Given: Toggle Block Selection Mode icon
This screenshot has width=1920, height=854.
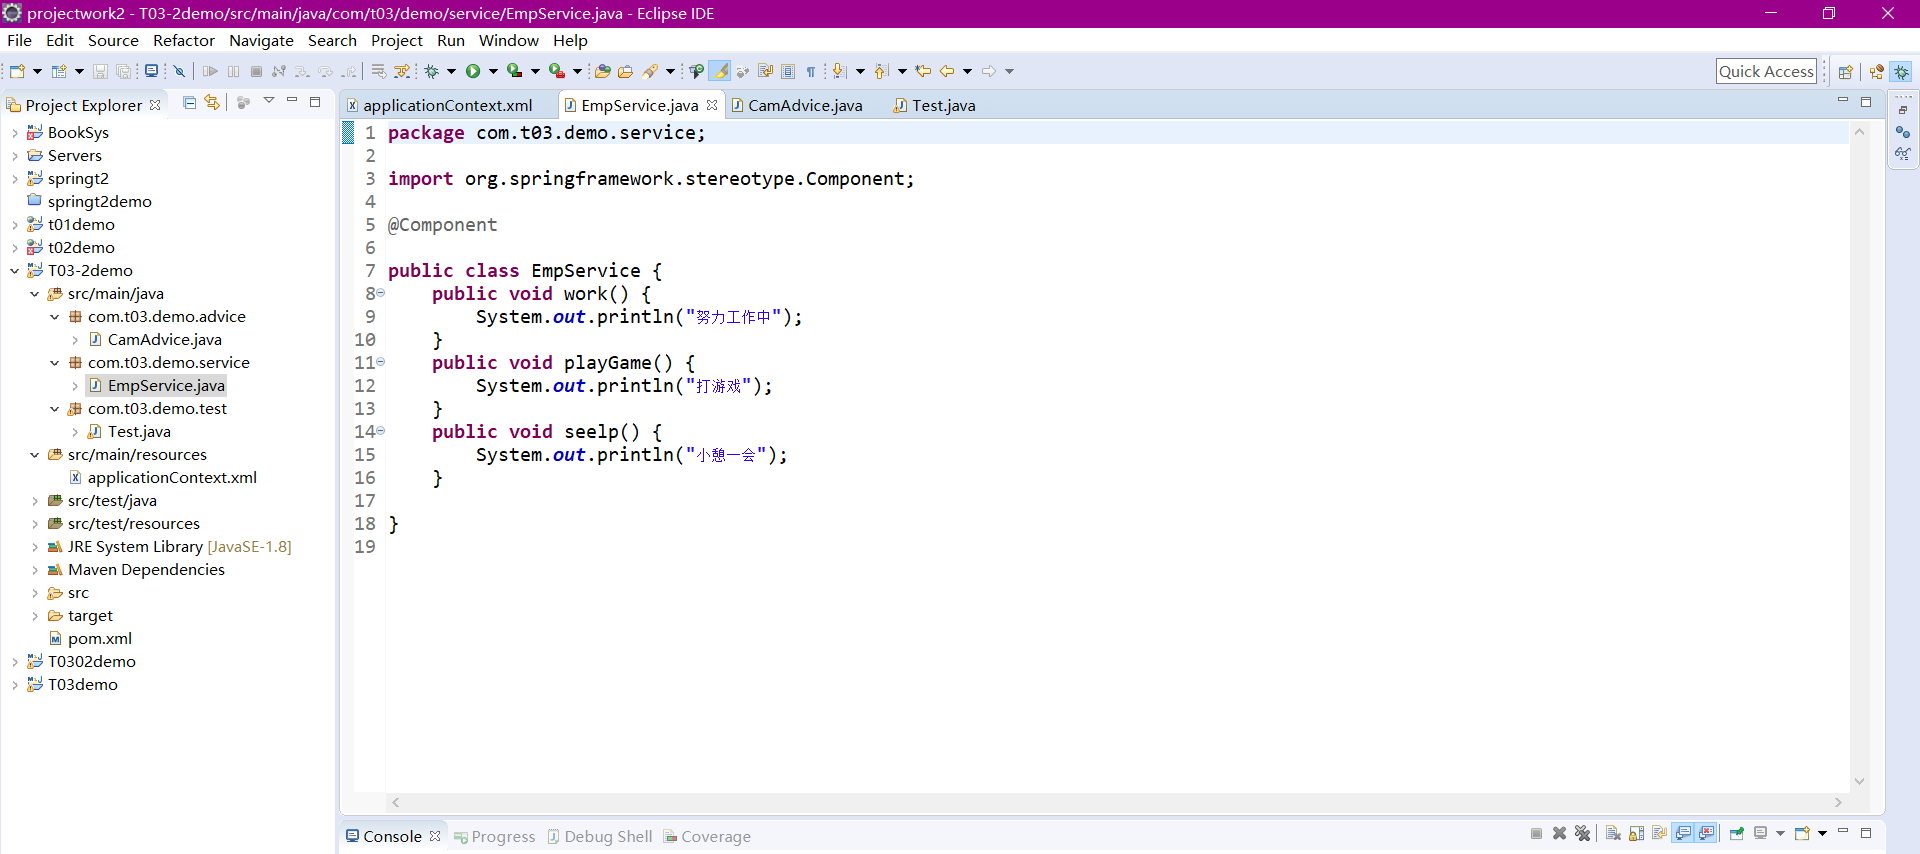Looking at the screenshot, I should pyautogui.click(x=788, y=71).
